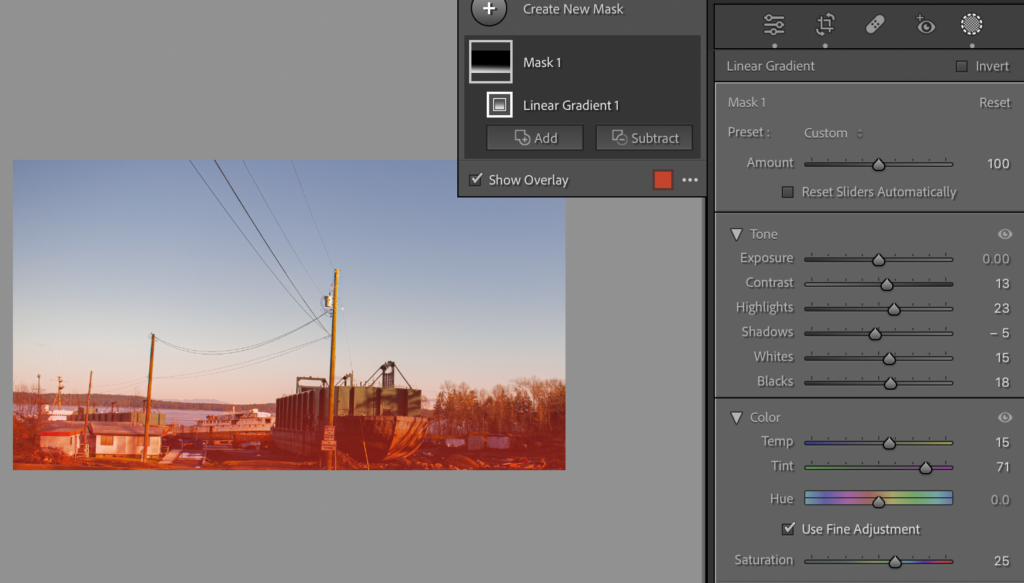The image size is (1024, 583).
Task: Click the Saturation value 25 field
Action: pos(1002,561)
